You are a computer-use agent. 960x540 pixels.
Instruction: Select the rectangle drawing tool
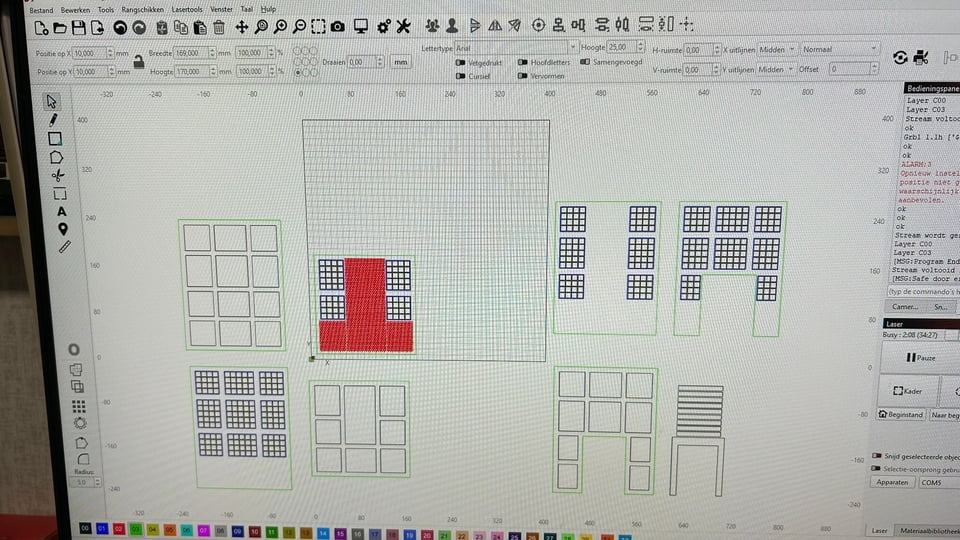click(x=55, y=139)
